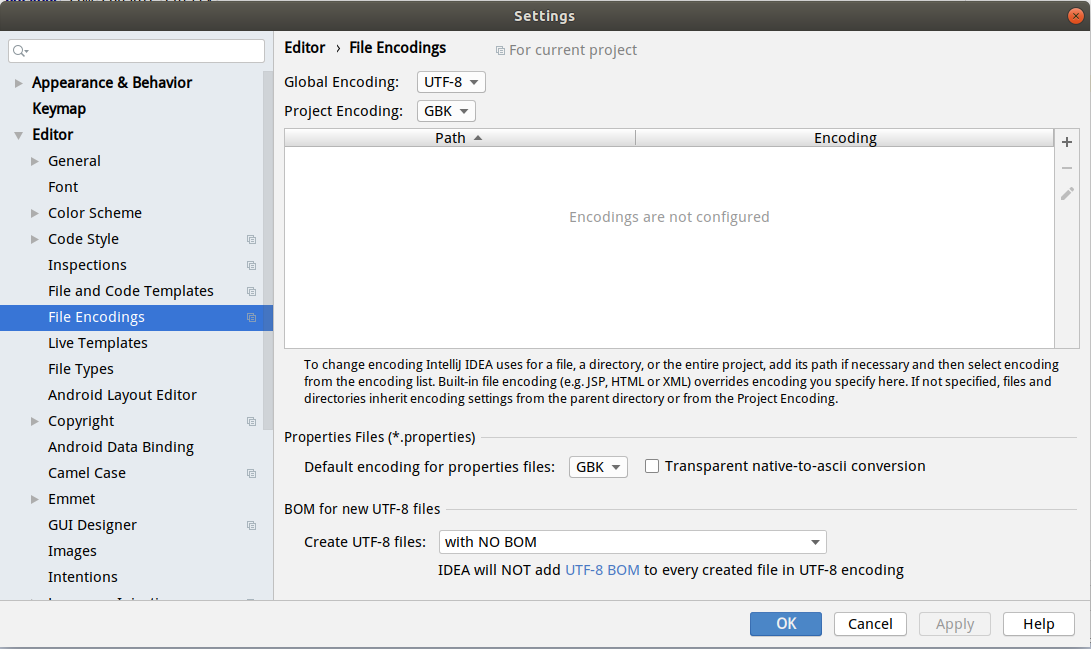Open Create UTF-8 files BOM dropdown
Image resolution: width=1091 pixels, height=649 pixels.
coord(632,542)
